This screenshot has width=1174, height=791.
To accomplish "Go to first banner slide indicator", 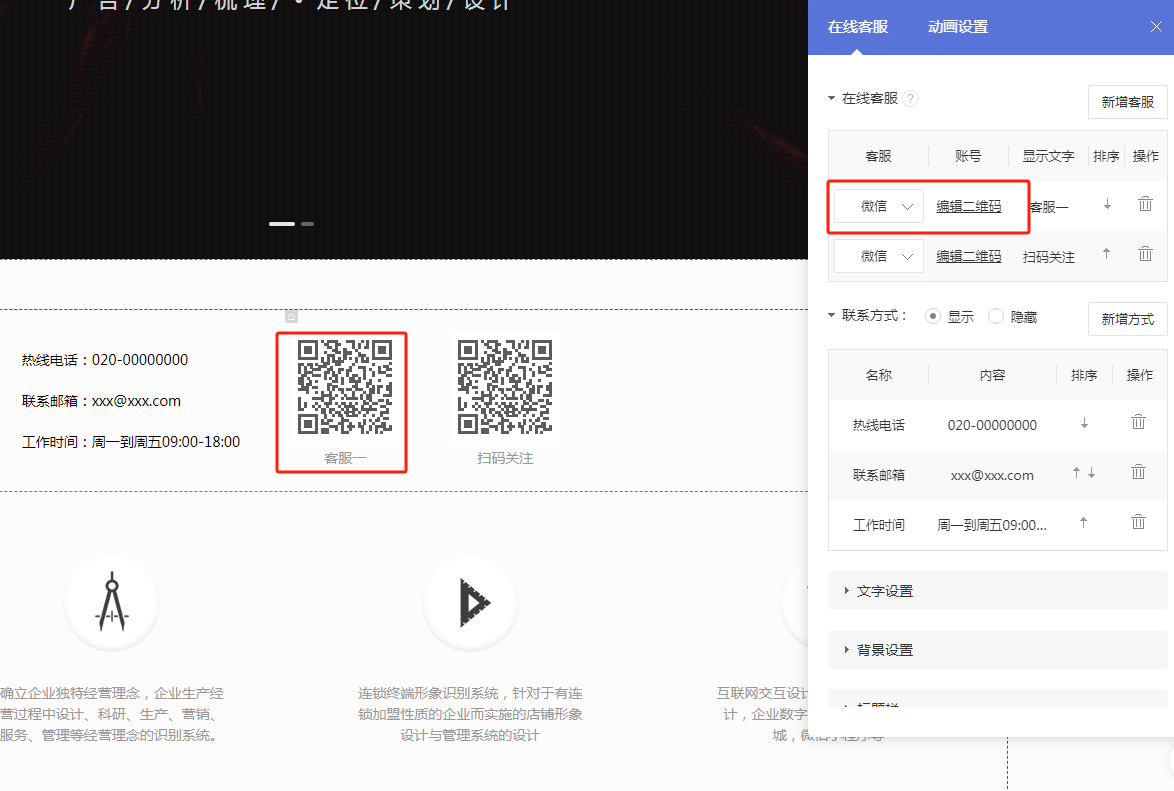I will point(282,224).
